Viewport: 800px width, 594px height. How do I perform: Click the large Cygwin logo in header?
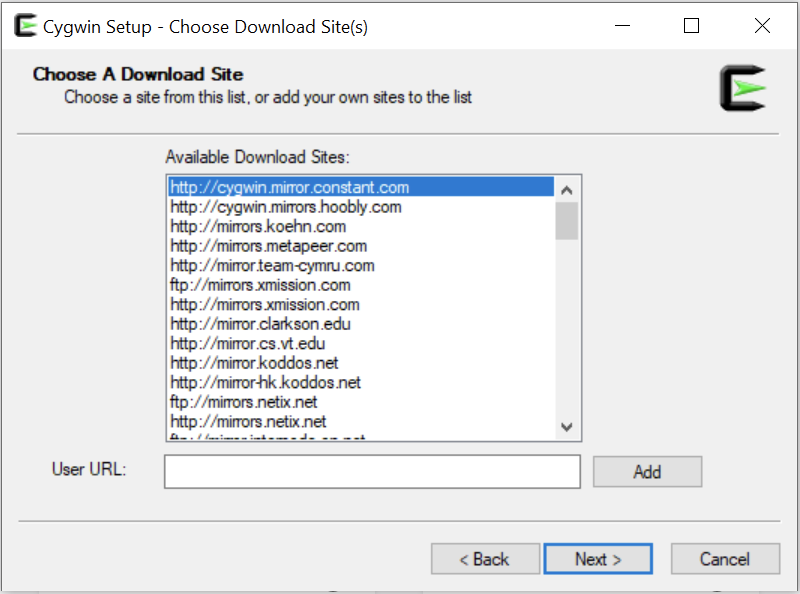[x=743, y=88]
